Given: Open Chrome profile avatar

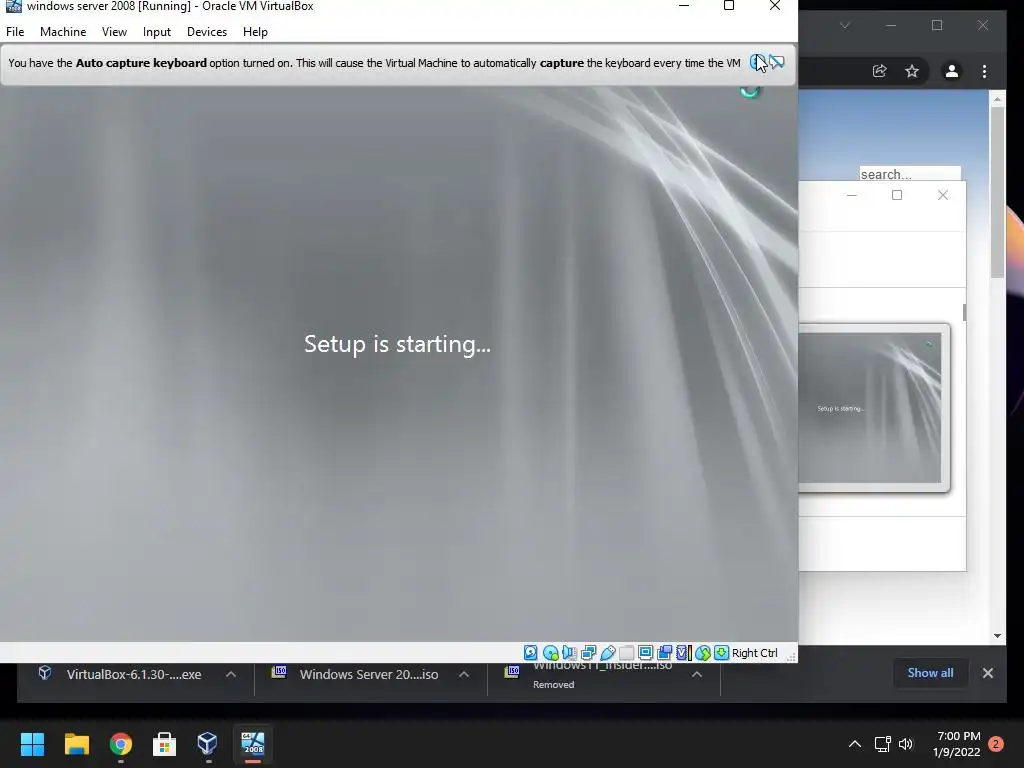Looking at the screenshot, I should click(952, 71).
